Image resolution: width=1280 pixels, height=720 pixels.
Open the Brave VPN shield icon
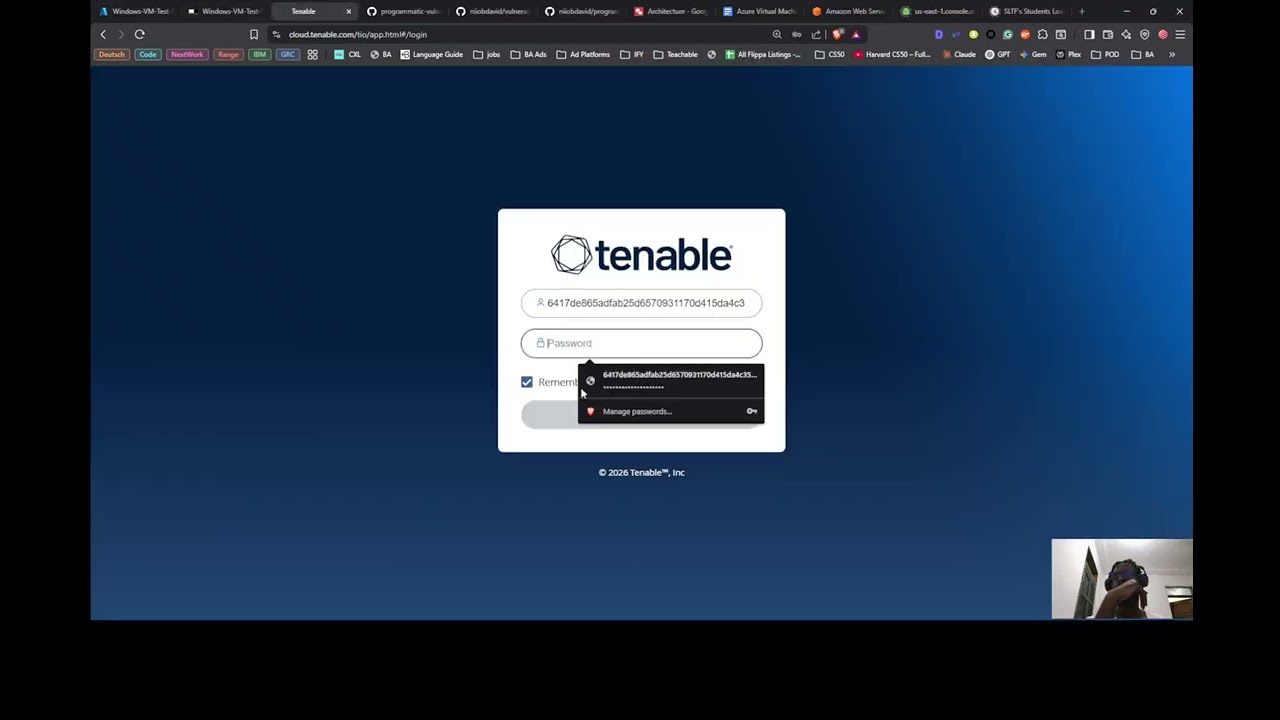coord(1145,34)
